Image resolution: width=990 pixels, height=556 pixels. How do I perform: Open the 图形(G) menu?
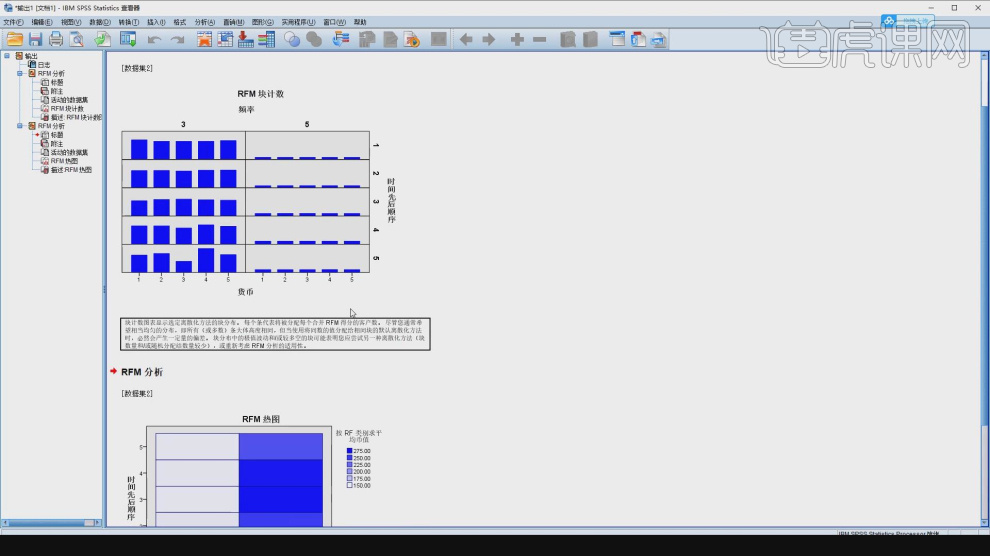coord(263,22)
